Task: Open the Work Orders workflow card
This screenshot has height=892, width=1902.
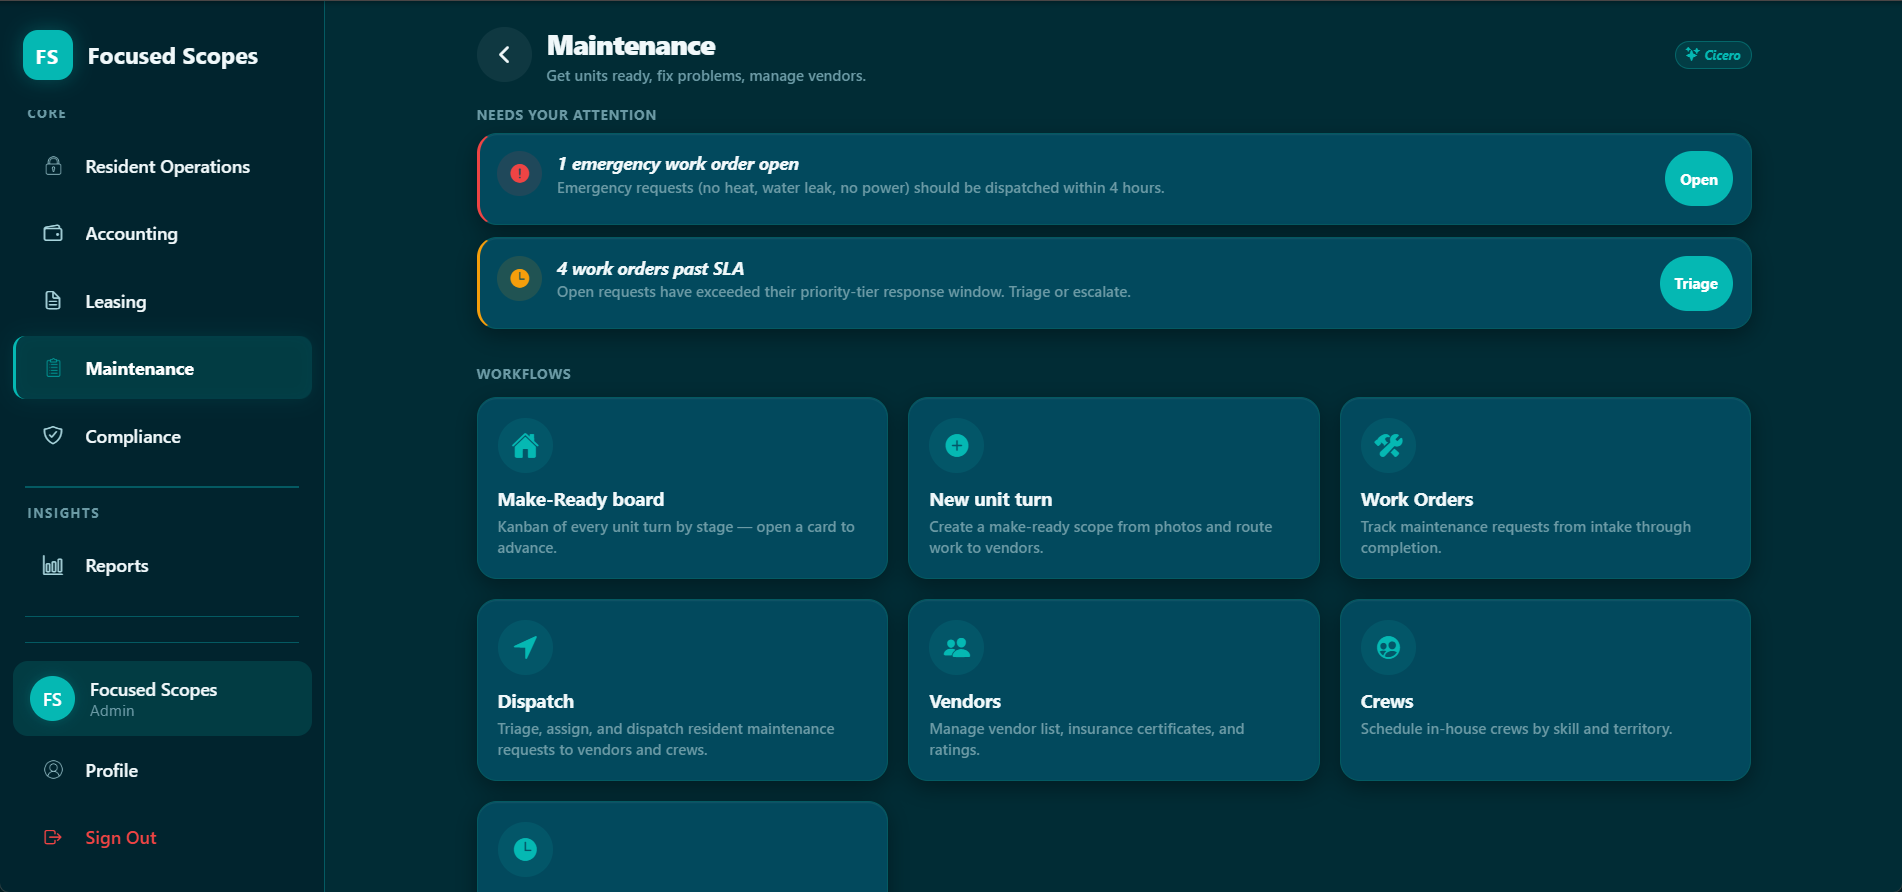Action: pos(1545,488)
